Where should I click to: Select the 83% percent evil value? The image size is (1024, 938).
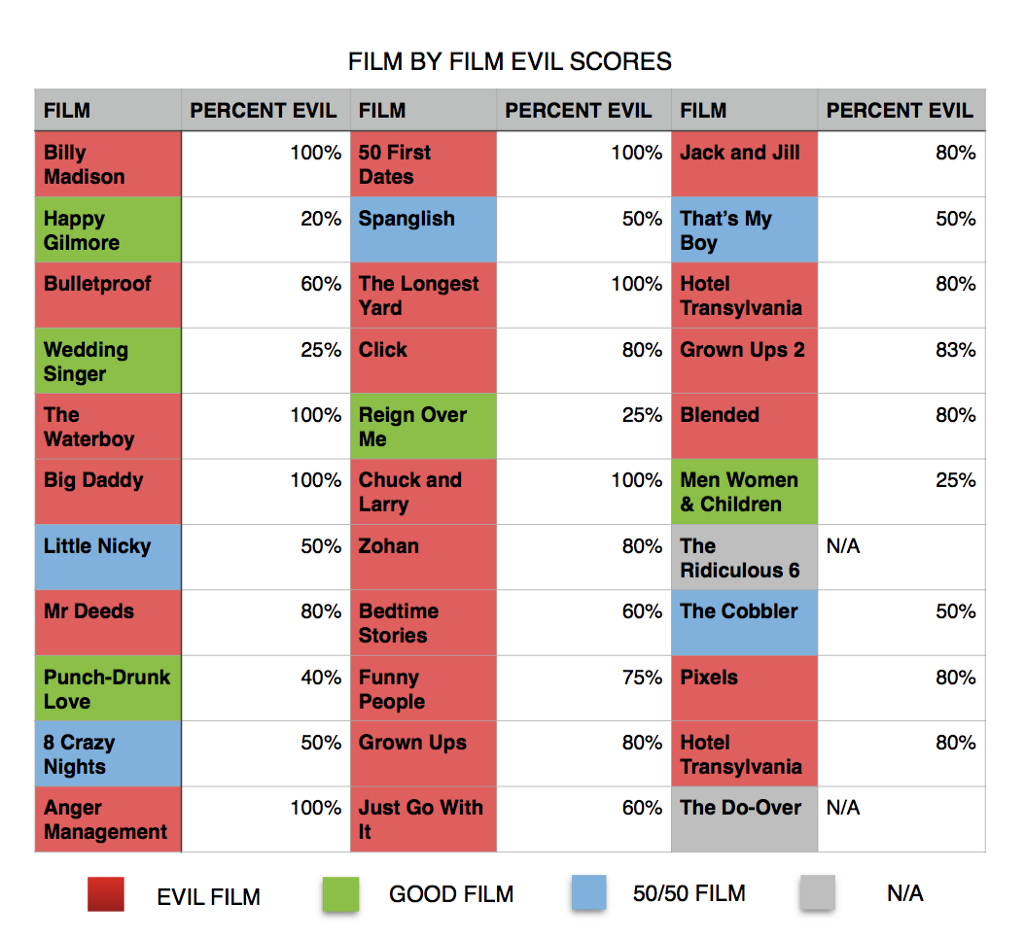point(955,350)
